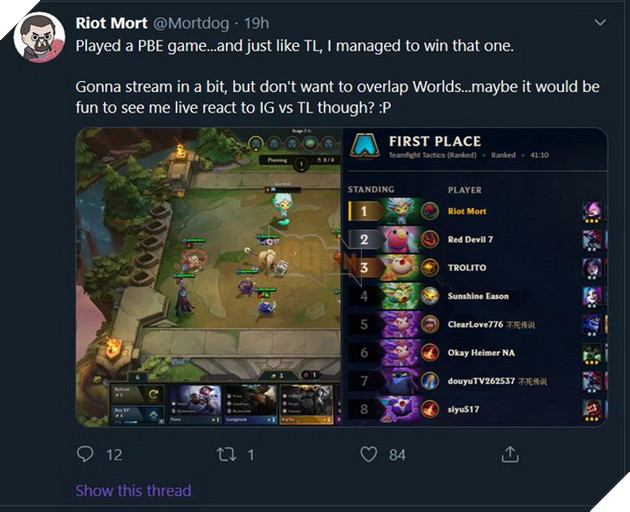Click the Buy XP button in game
630x512 pixels.
point(137,414)
